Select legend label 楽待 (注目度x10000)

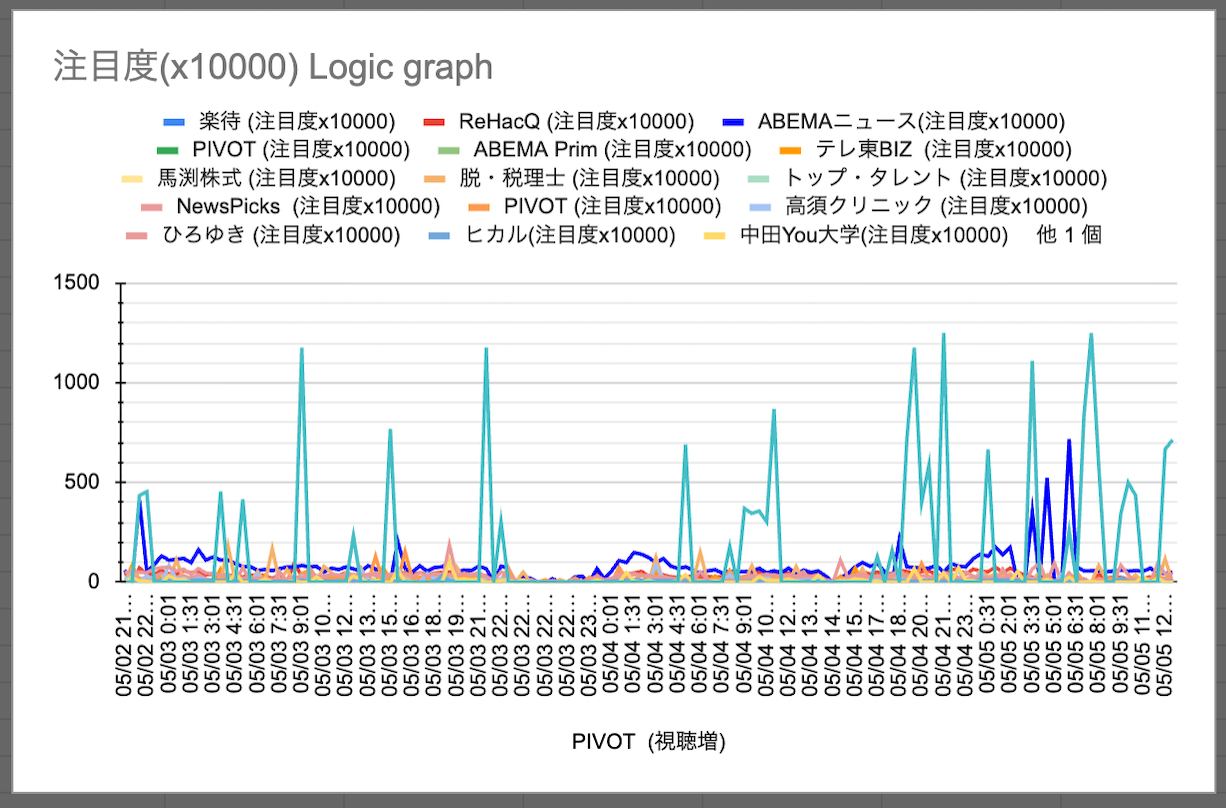[297, 122]
